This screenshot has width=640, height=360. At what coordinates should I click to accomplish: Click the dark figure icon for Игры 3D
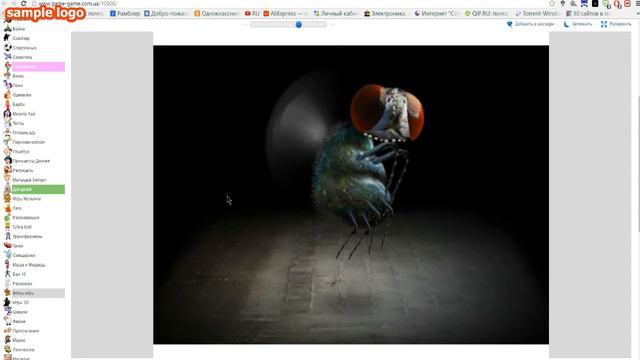8,302
